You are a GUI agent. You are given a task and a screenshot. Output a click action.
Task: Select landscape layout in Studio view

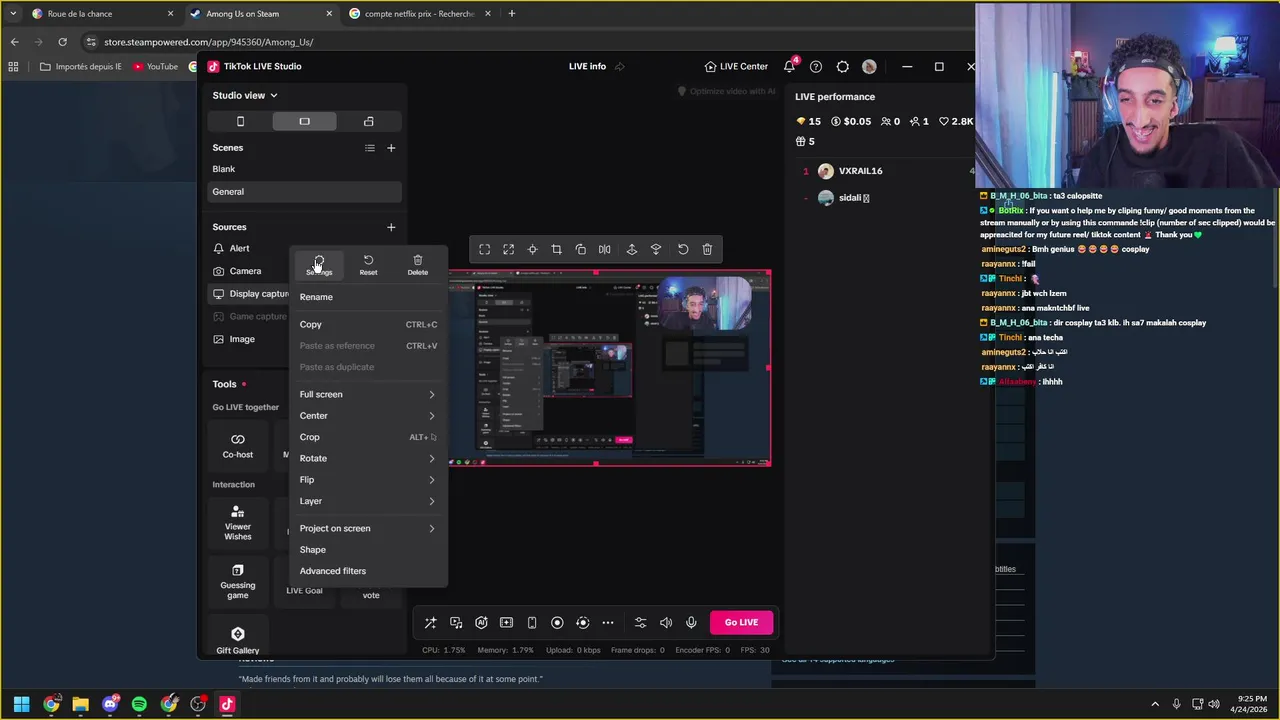click(304, 121)
